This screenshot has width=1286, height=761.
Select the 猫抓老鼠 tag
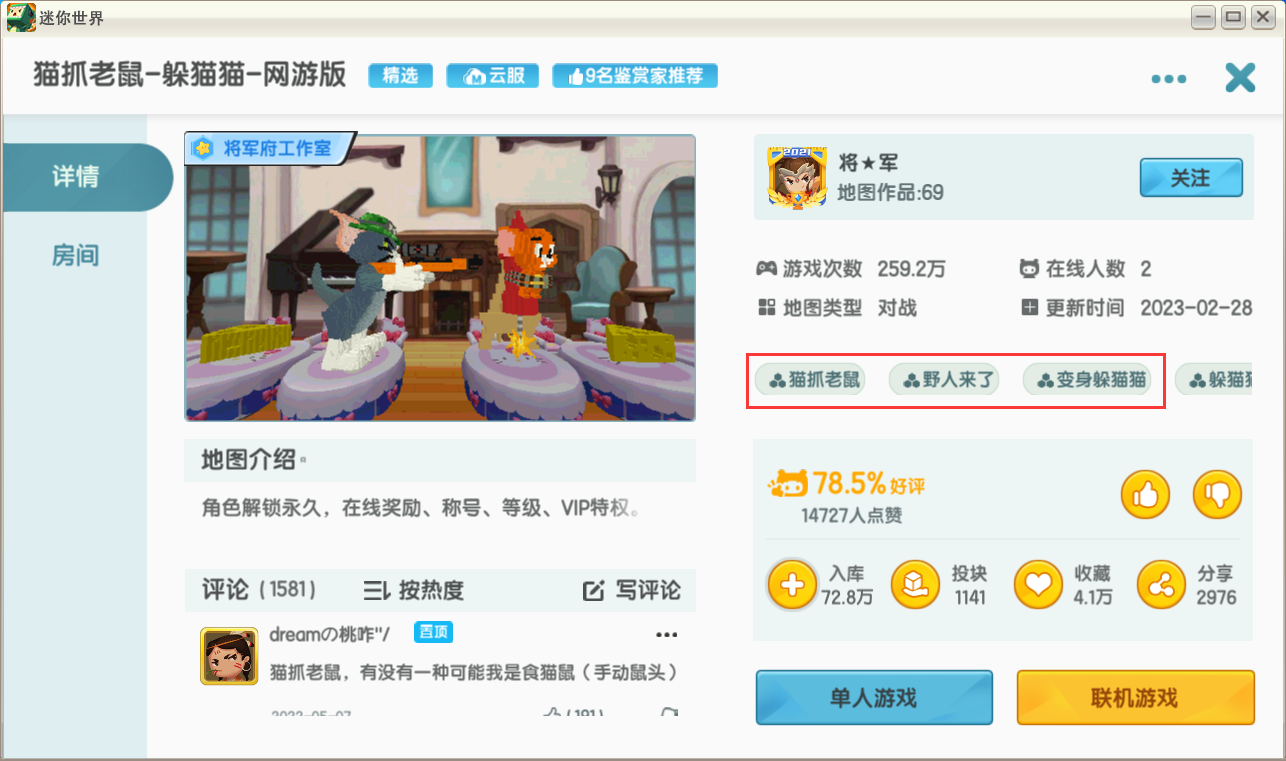coord(810,380)
